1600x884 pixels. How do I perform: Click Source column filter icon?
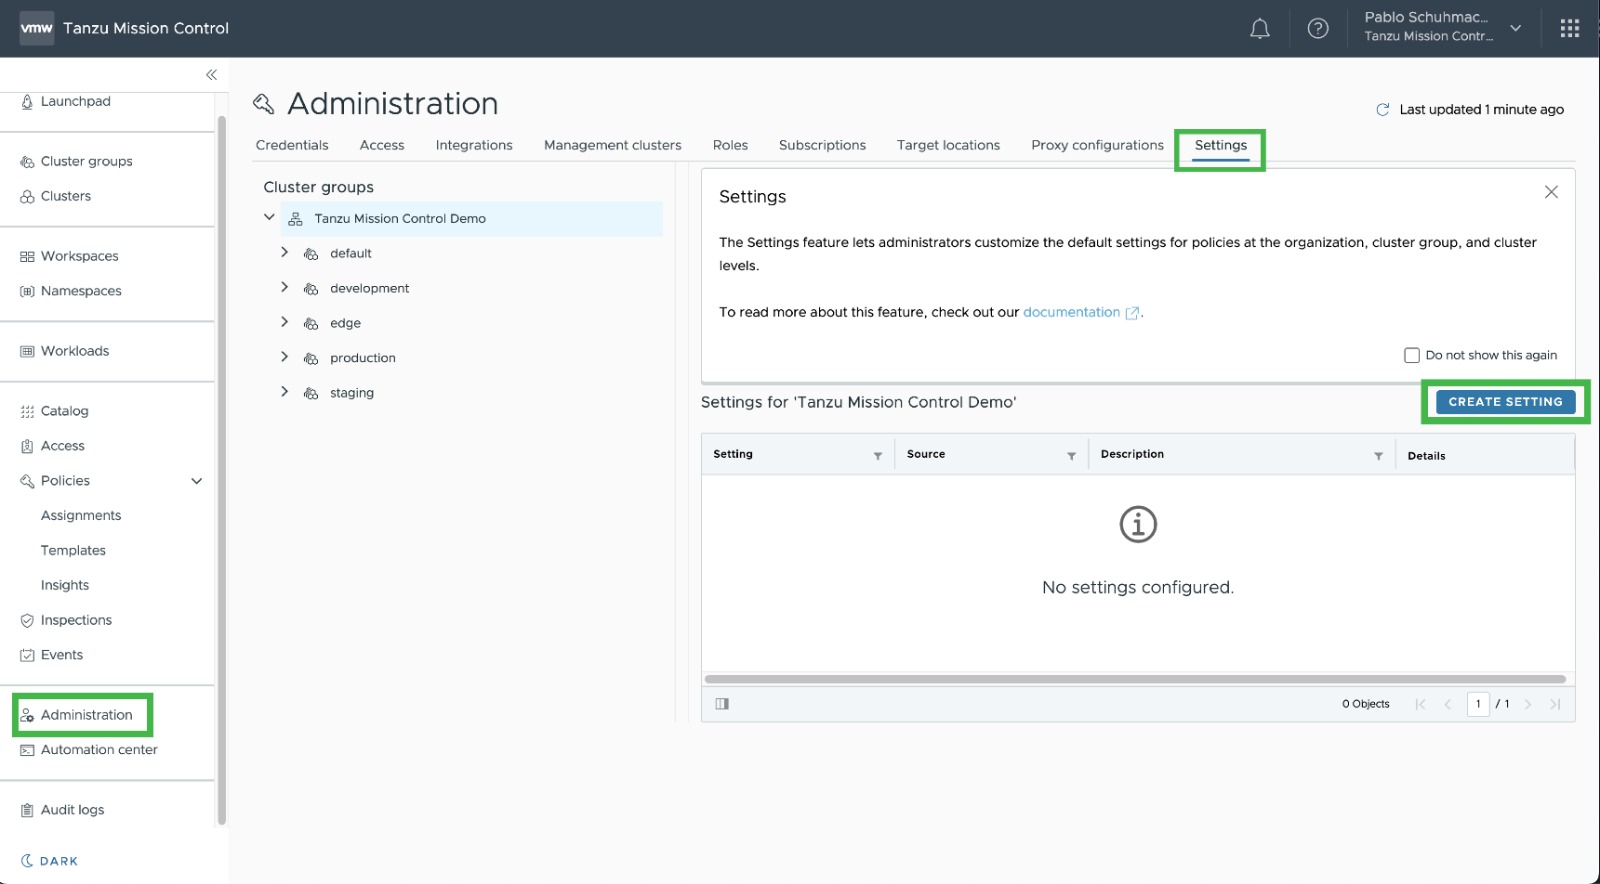coord(1071,456)
